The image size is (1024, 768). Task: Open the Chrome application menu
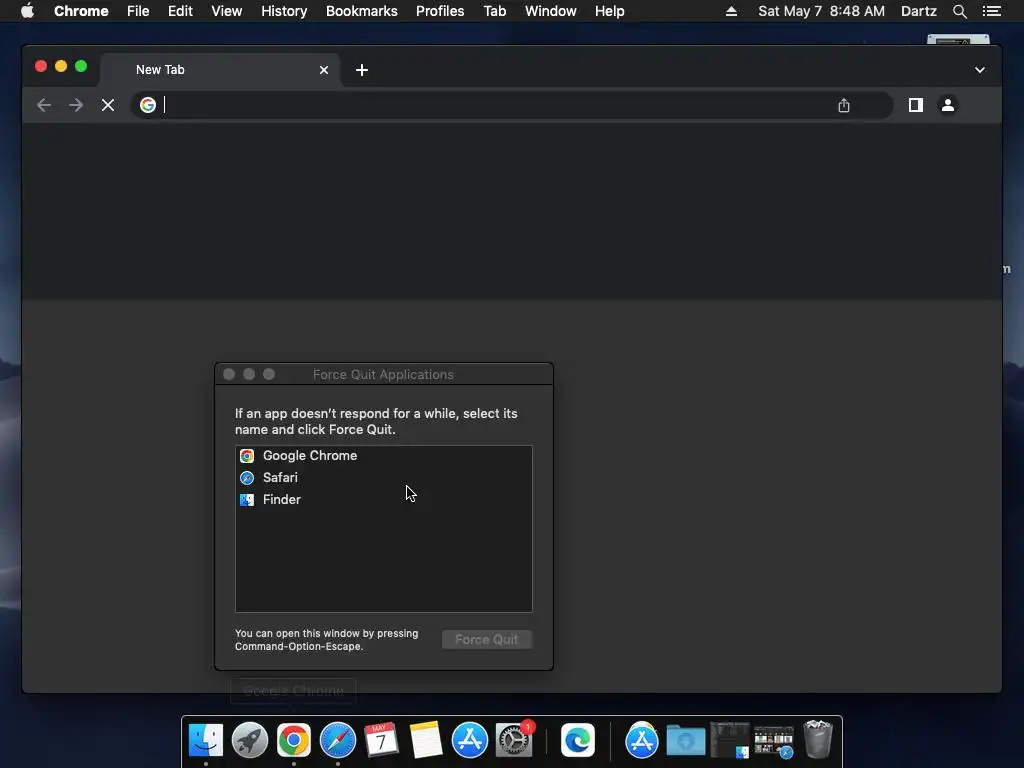click(81, 11)
